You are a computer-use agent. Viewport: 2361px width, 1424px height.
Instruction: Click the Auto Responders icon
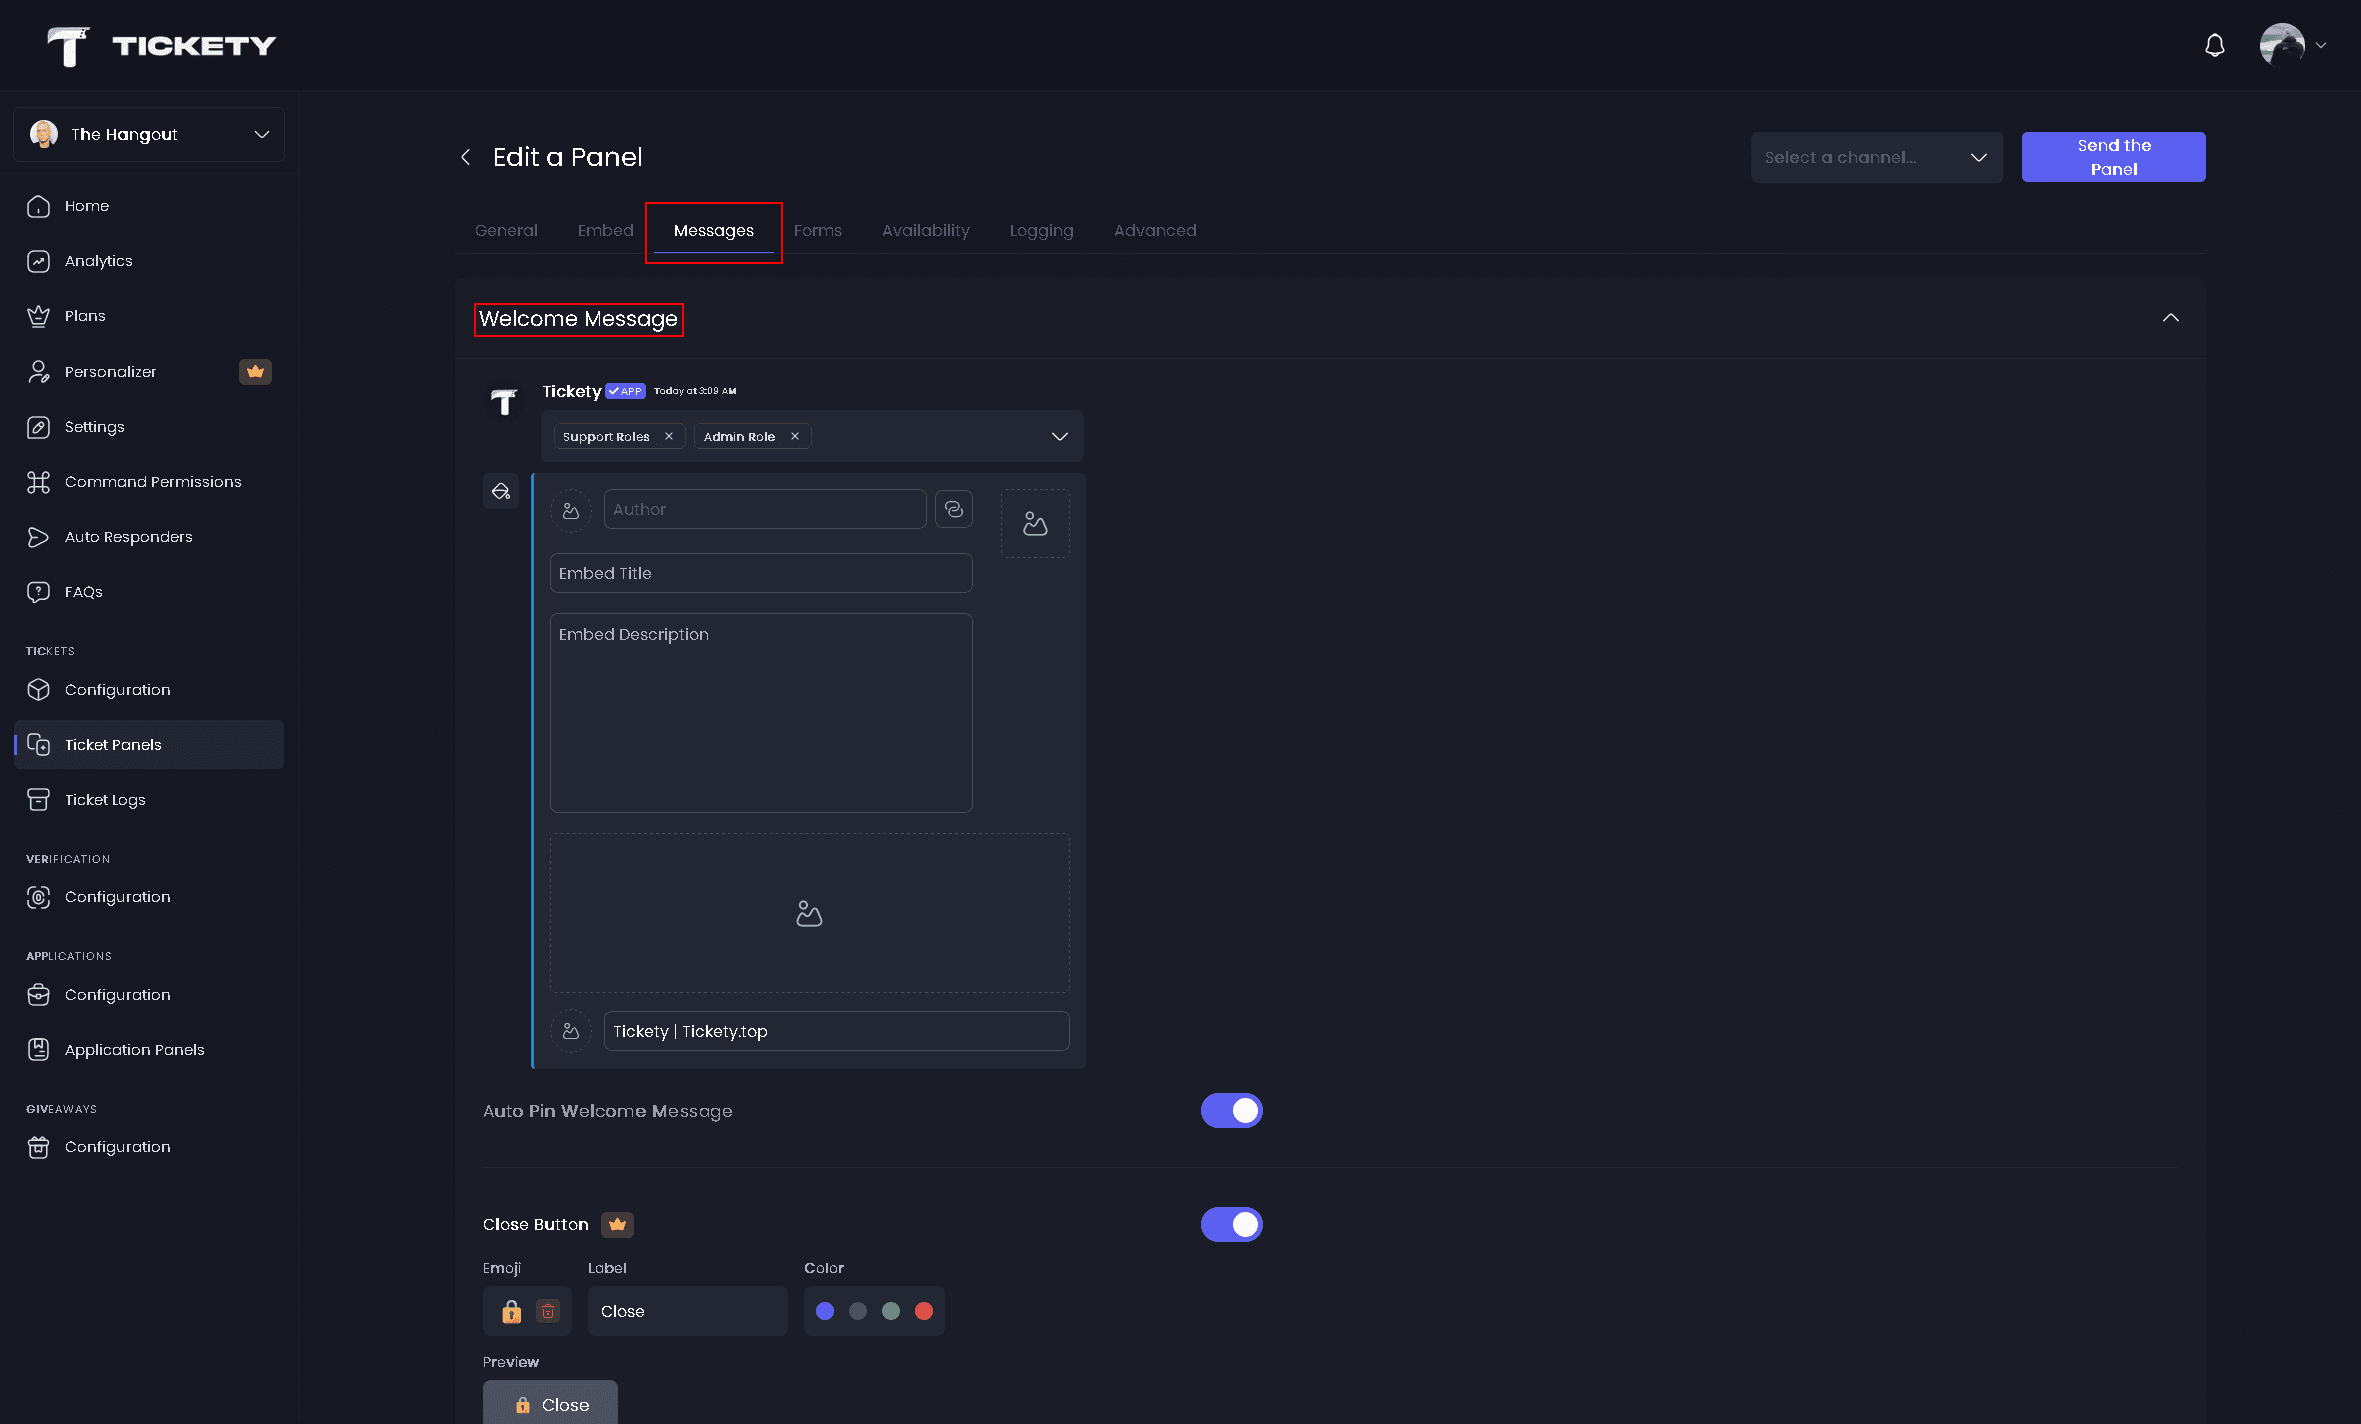(38, 536)
